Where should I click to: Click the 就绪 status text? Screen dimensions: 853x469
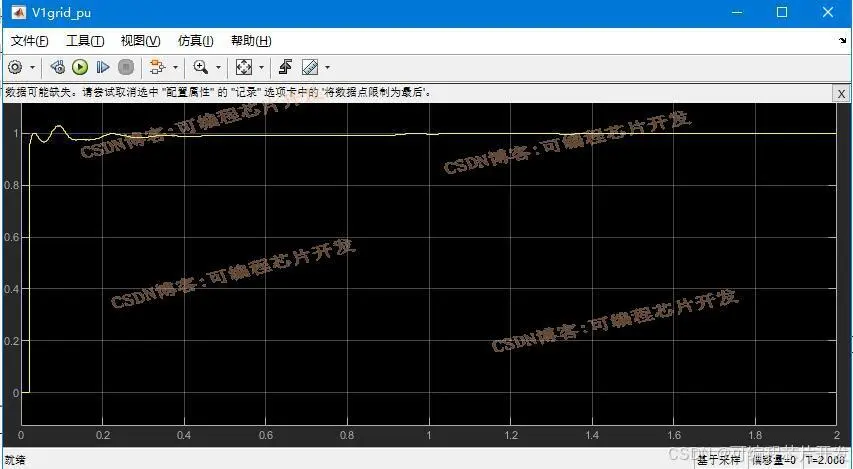point(15,460)
